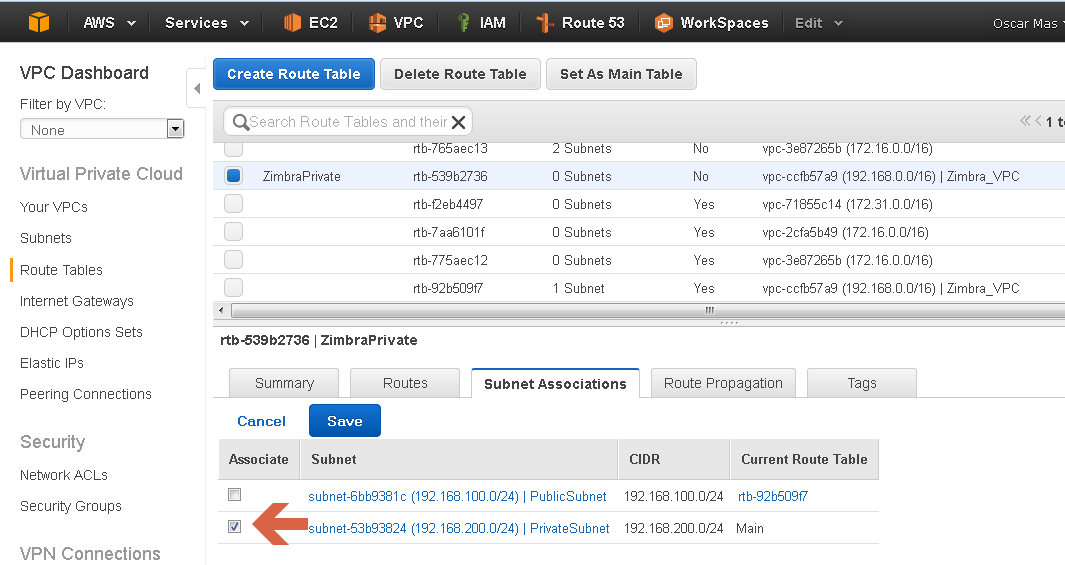Click the vpc-71855c14 (172.31.0.0/16) cell
1065x565 pixels.
[x=847, y=204]
